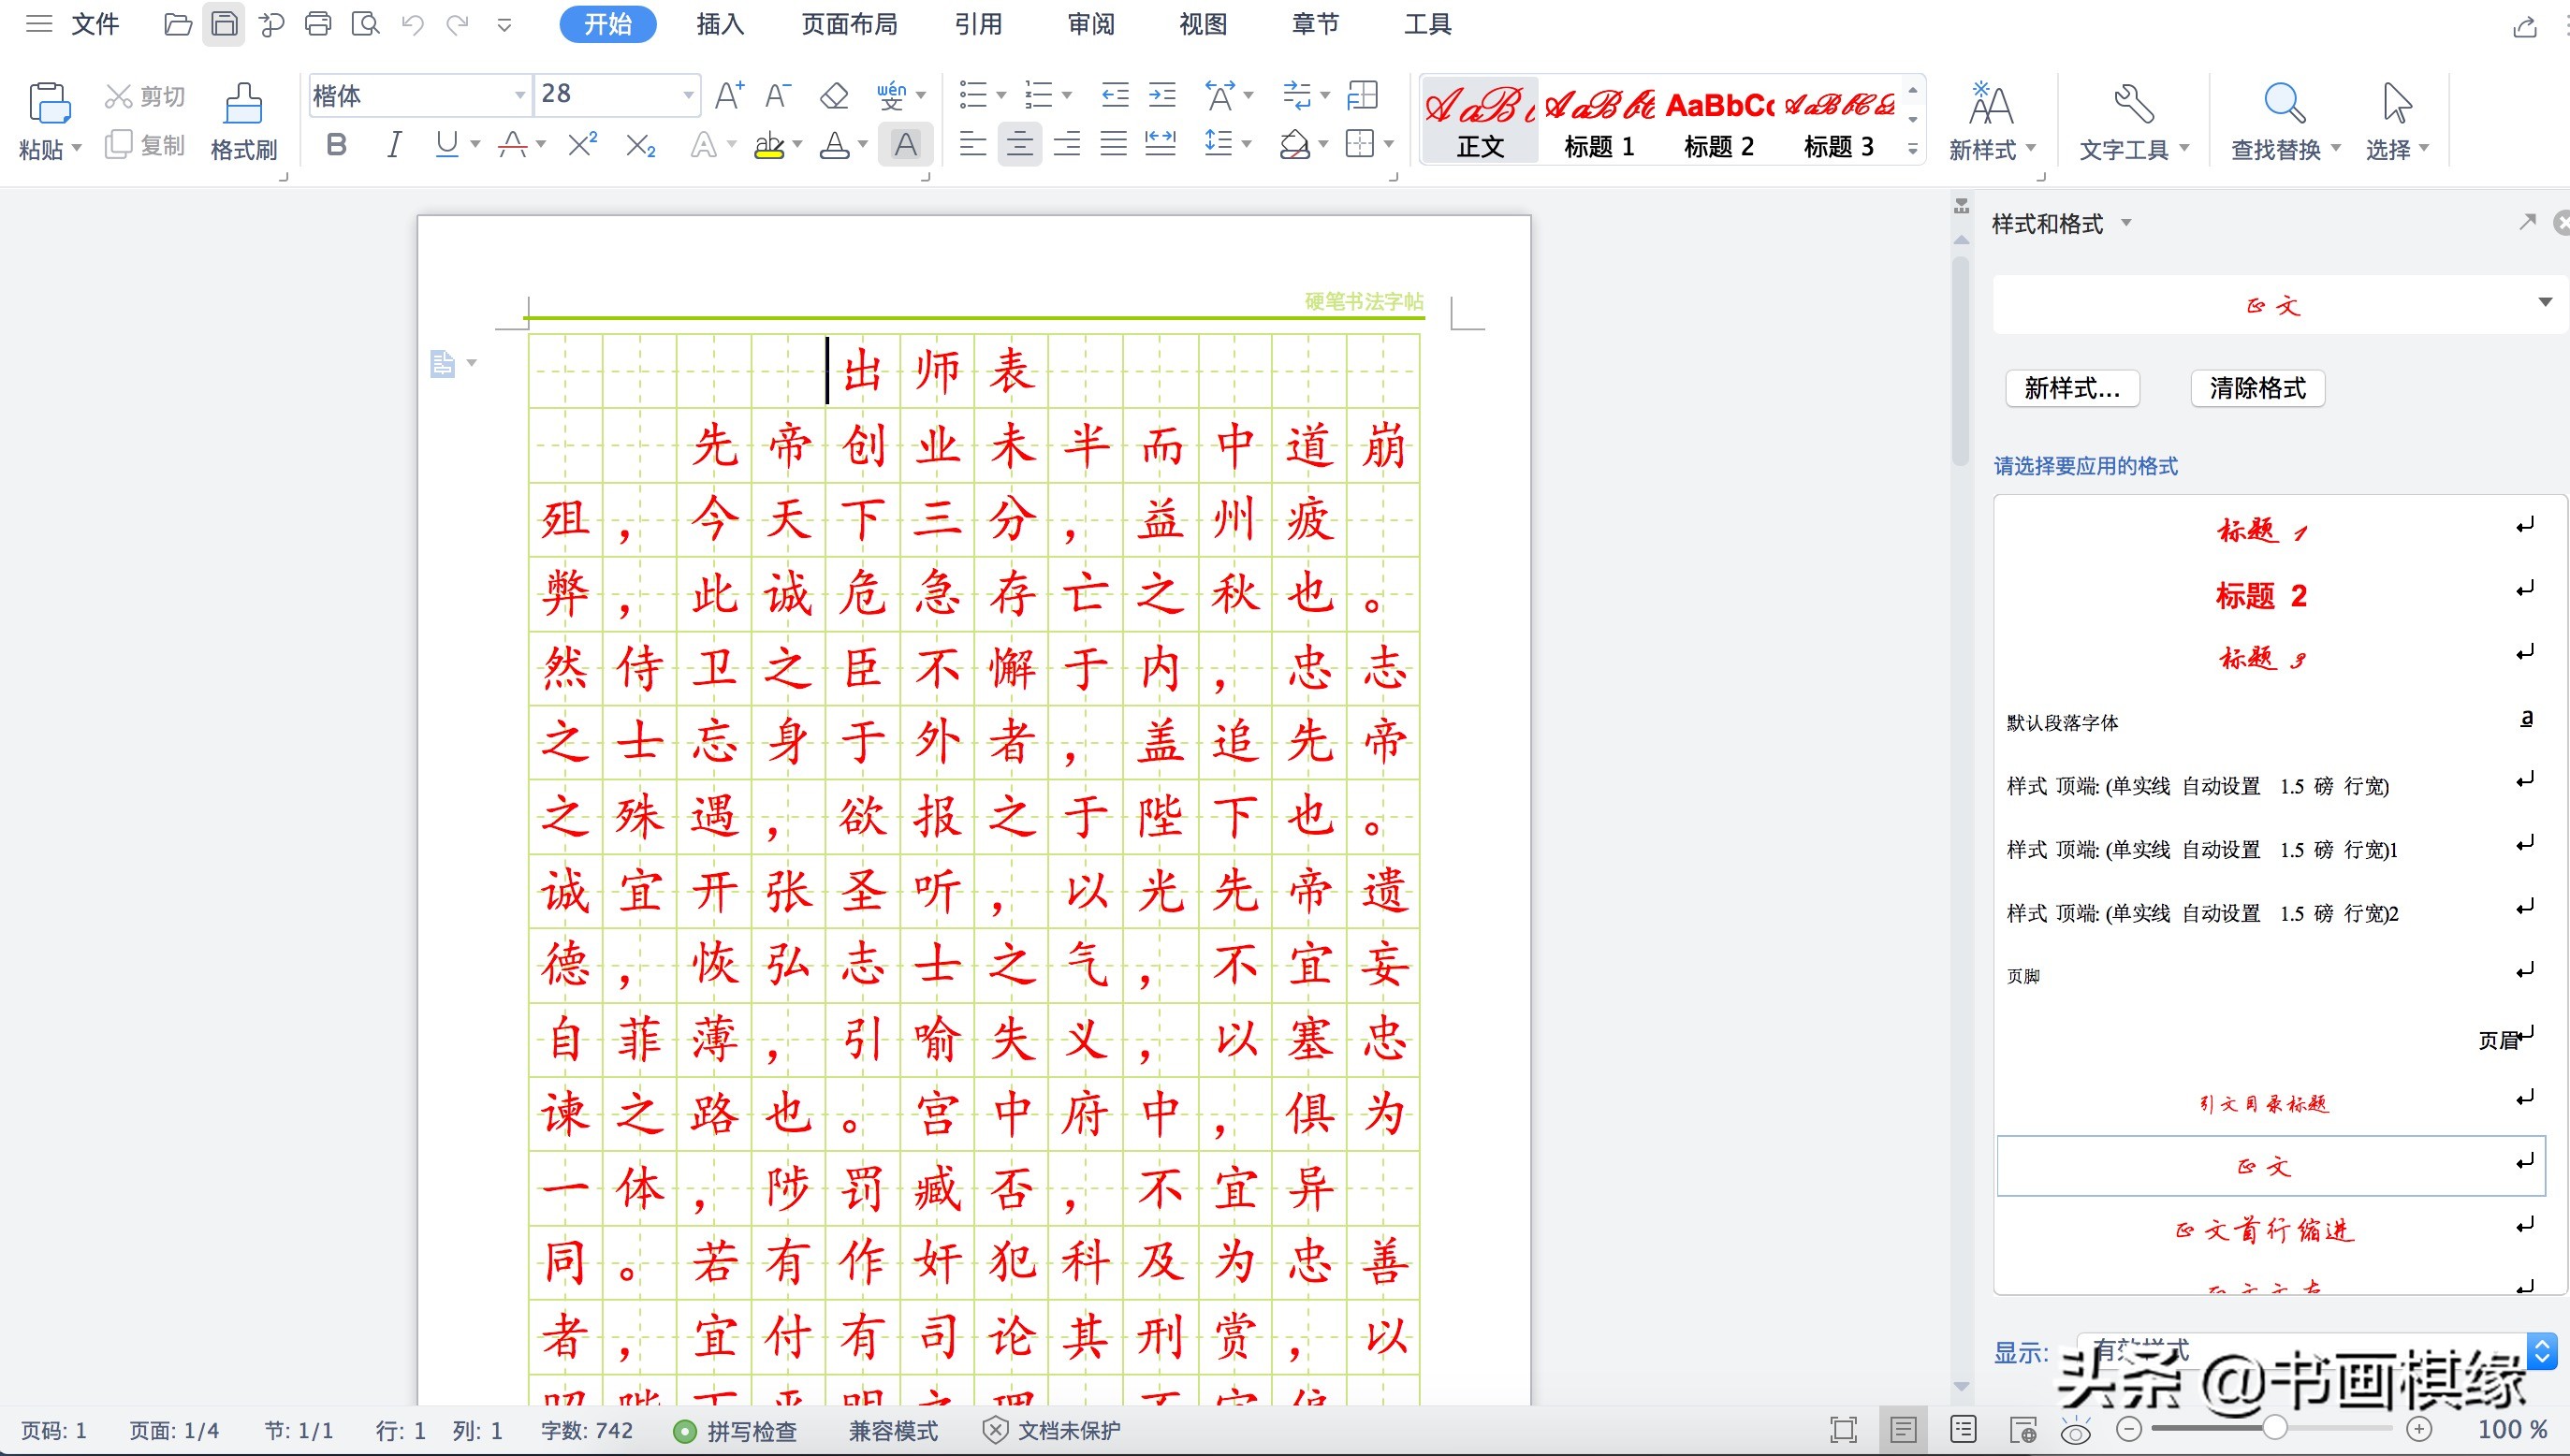Apply superscript formatting
The width and height of the screenshot is (2570, 1456).
(582, 145)
